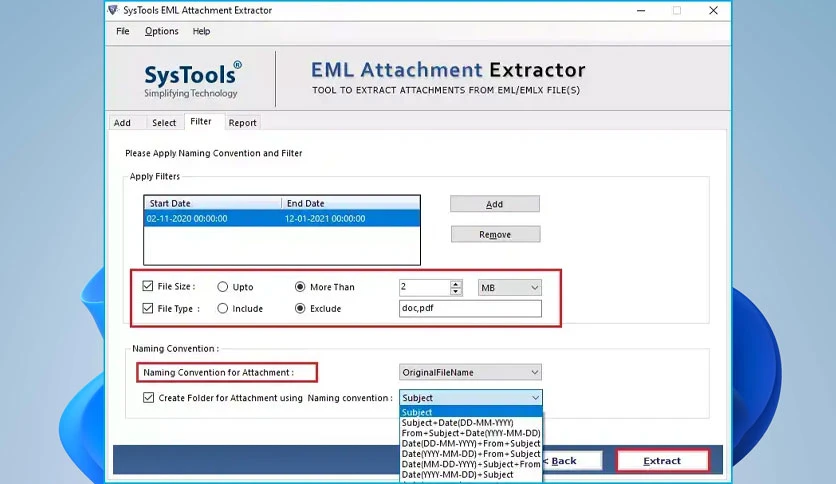
Task: Click the Extract button
Action: 662,461
